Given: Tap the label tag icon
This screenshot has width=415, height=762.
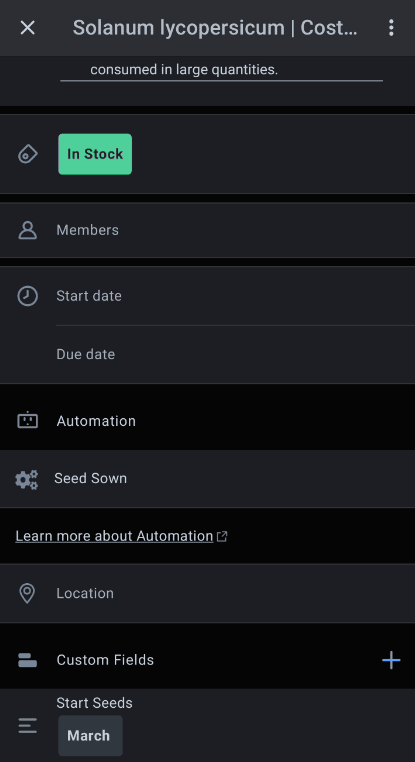Looking at the screenshot, I should tap(28, 155).
